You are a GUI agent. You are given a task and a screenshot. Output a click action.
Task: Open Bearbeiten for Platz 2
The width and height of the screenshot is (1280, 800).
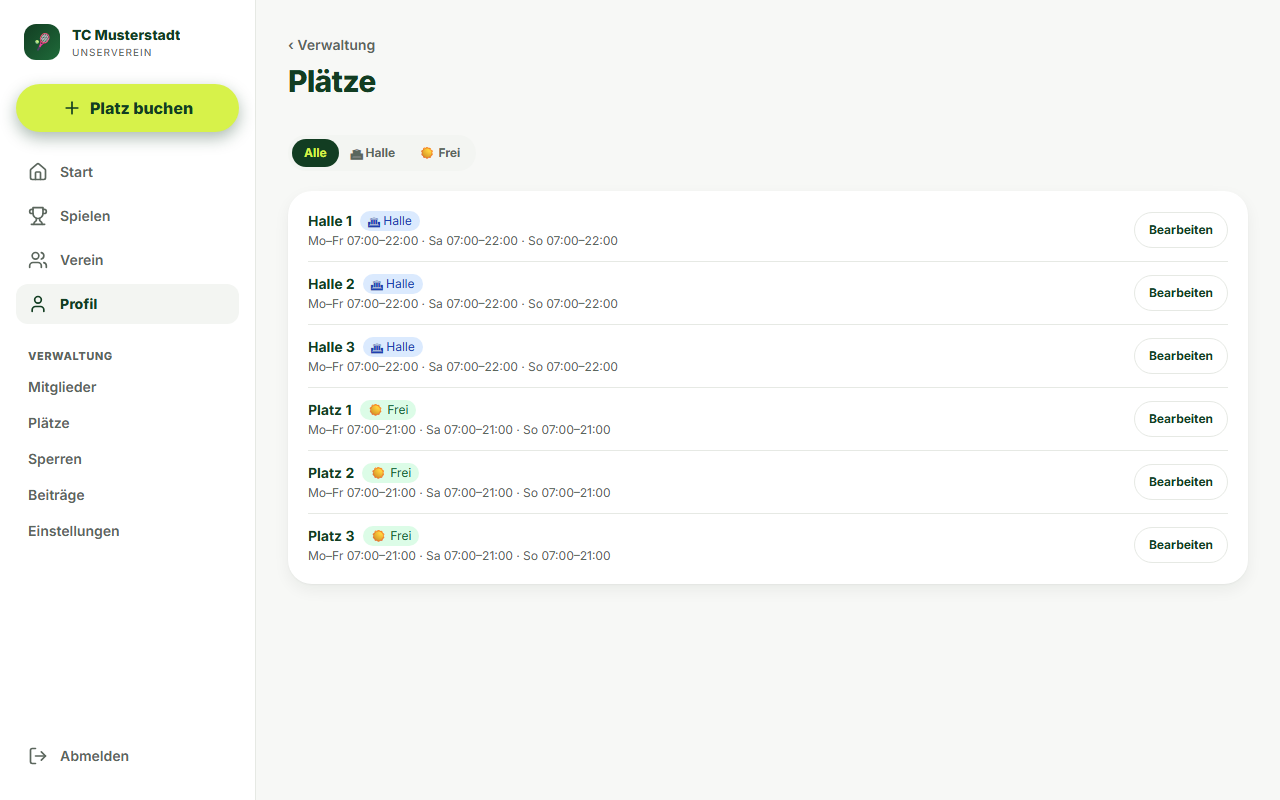[1180, 482]
